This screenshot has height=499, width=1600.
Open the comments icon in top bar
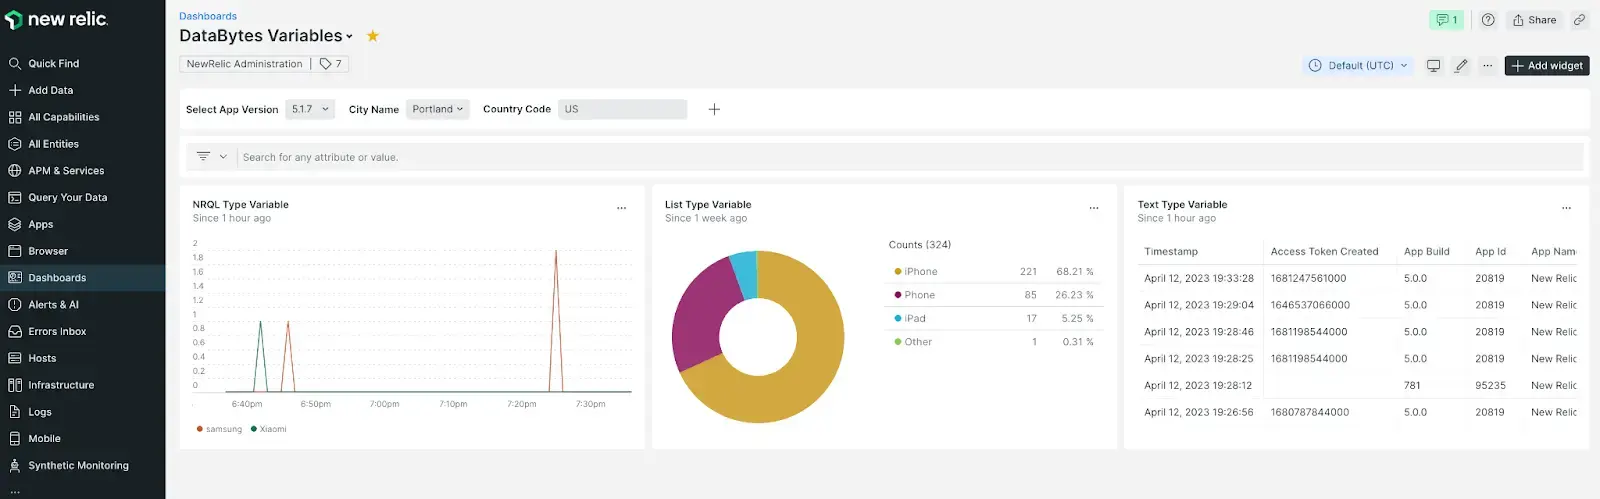pyautogui.click(x=1445, y=20)
